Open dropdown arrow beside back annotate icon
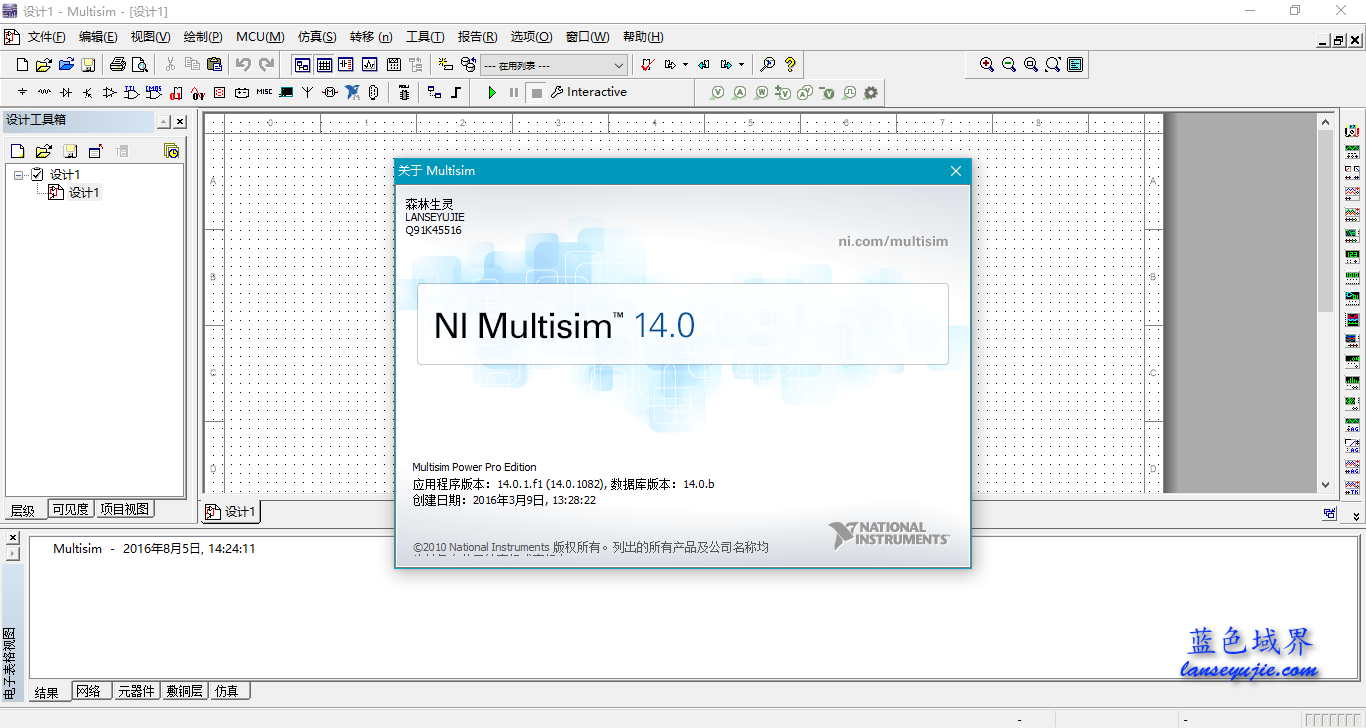The height and width of the screenshot is (728, 1366). (685, 65)
